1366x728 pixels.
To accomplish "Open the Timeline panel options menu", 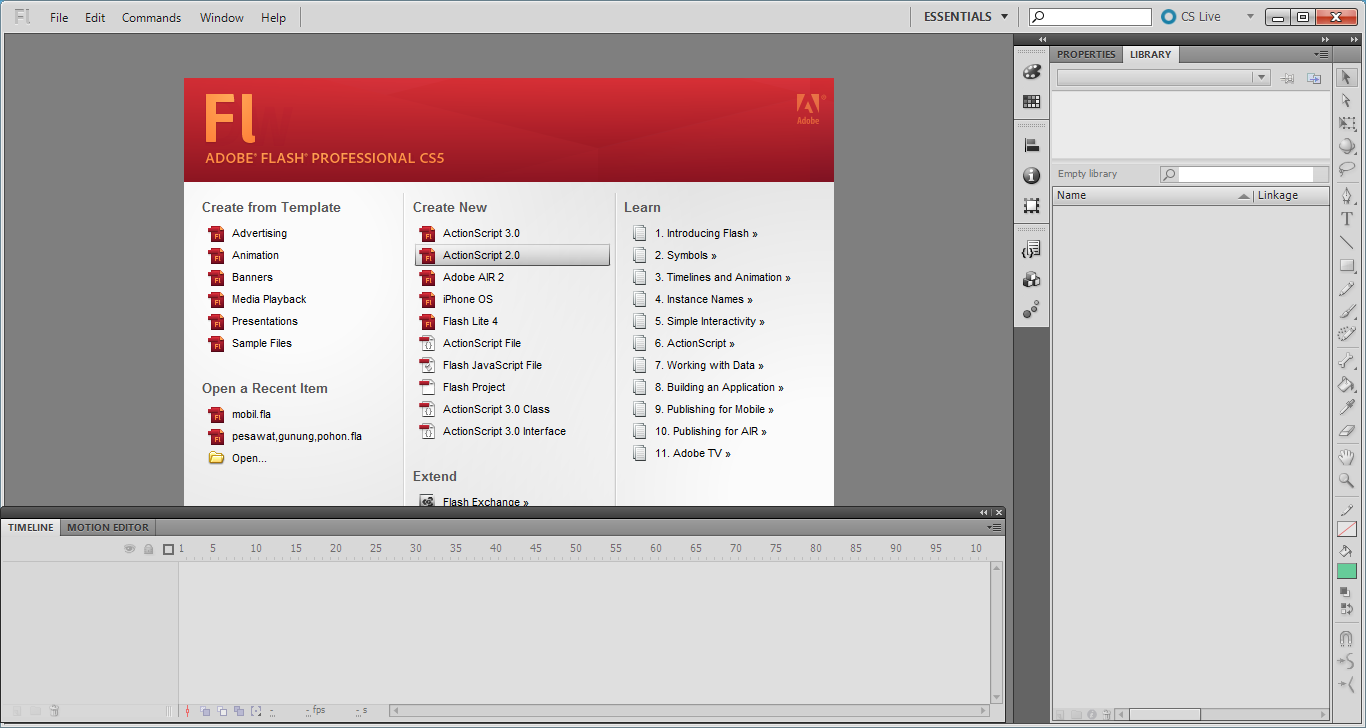I will 994,527.
